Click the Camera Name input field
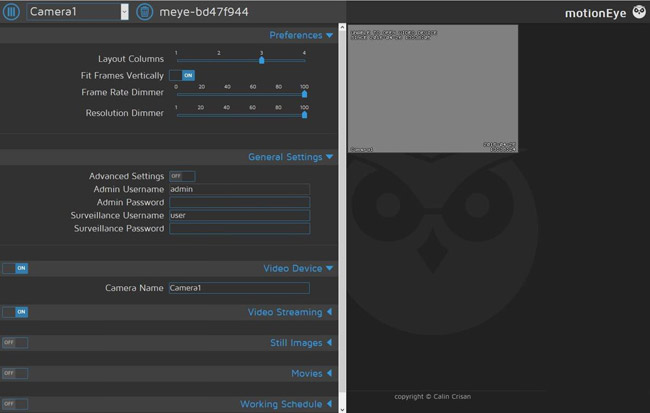This screenshot has width=650, height=413. pyautogui.click(x=239, y=288)
